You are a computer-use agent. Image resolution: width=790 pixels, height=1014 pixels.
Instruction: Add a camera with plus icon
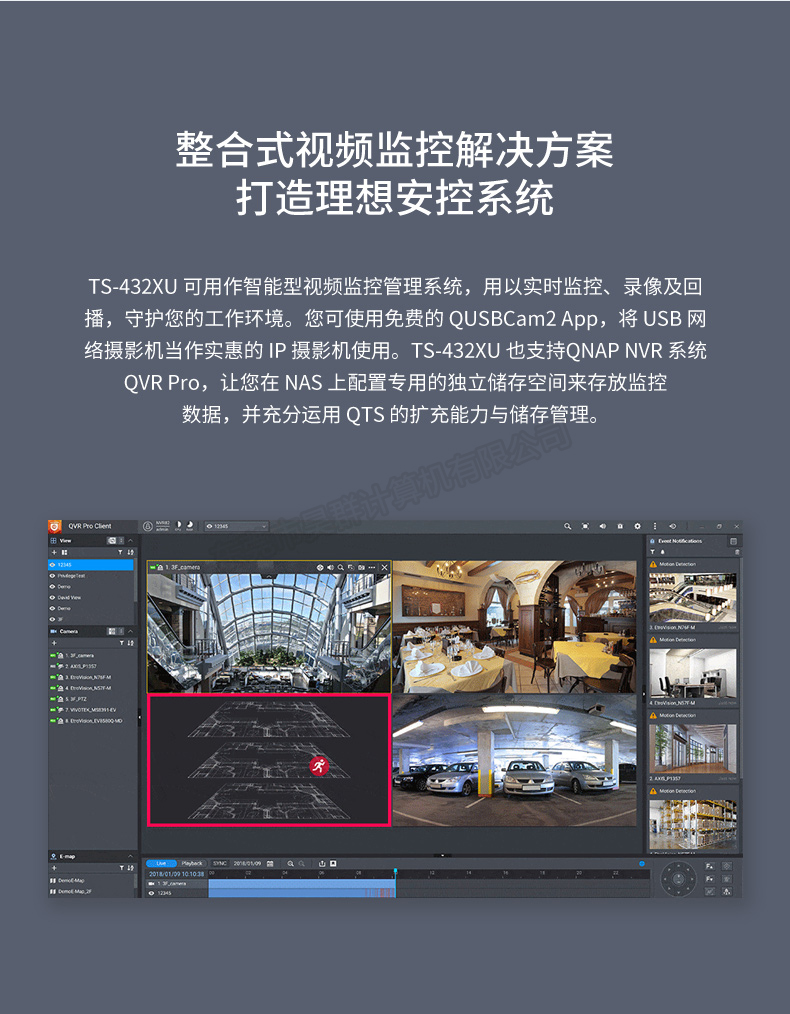[x=54, y=643]
